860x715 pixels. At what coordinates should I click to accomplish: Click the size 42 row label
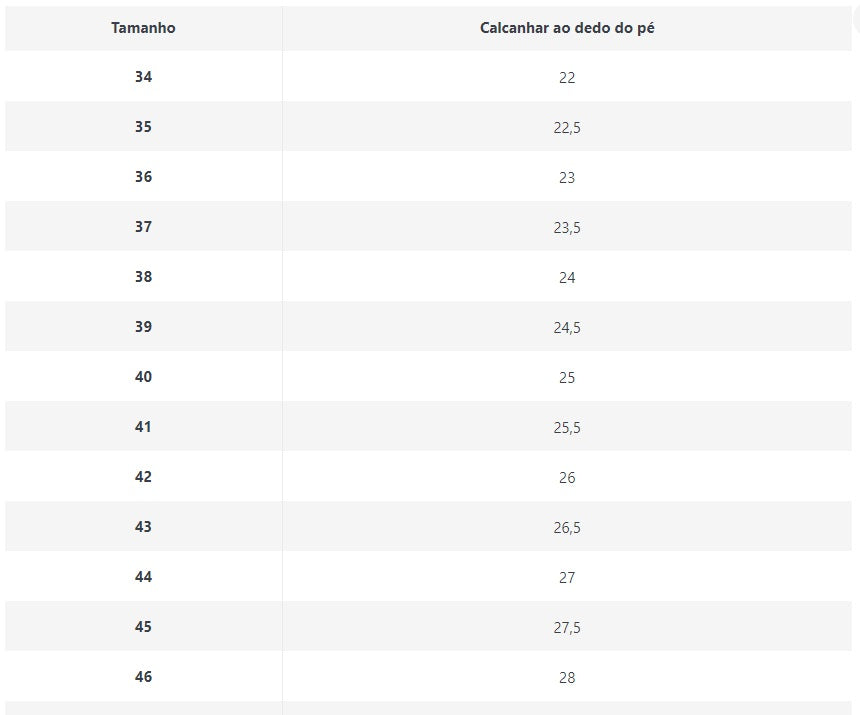pyautogui.click(x=143, y=477)
